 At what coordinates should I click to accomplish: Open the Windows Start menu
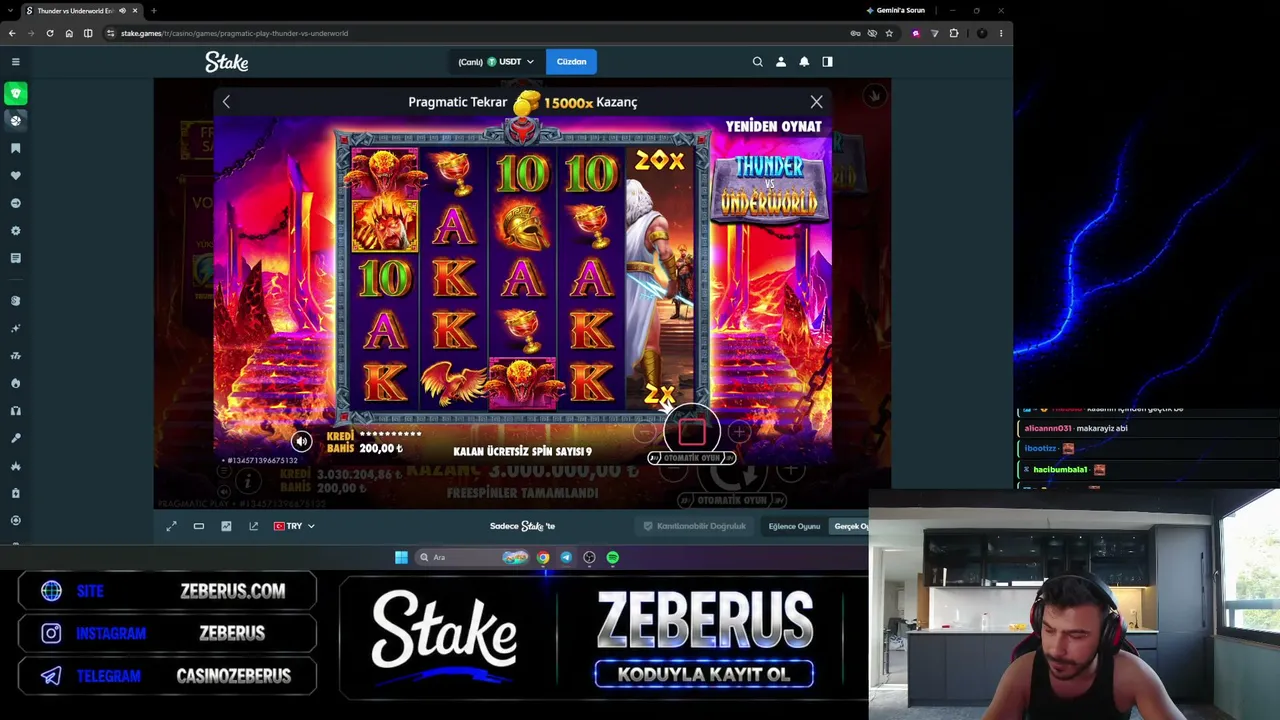[401, 557]
